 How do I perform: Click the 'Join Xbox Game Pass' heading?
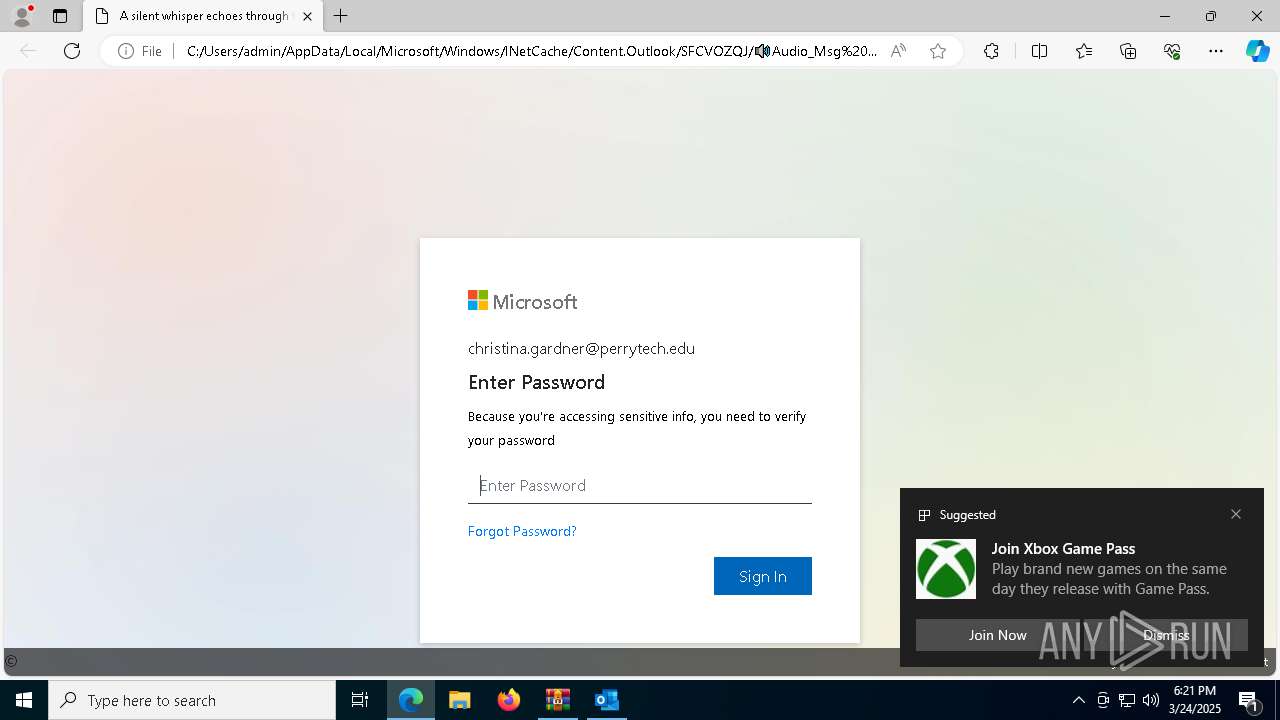(1063, 548)
